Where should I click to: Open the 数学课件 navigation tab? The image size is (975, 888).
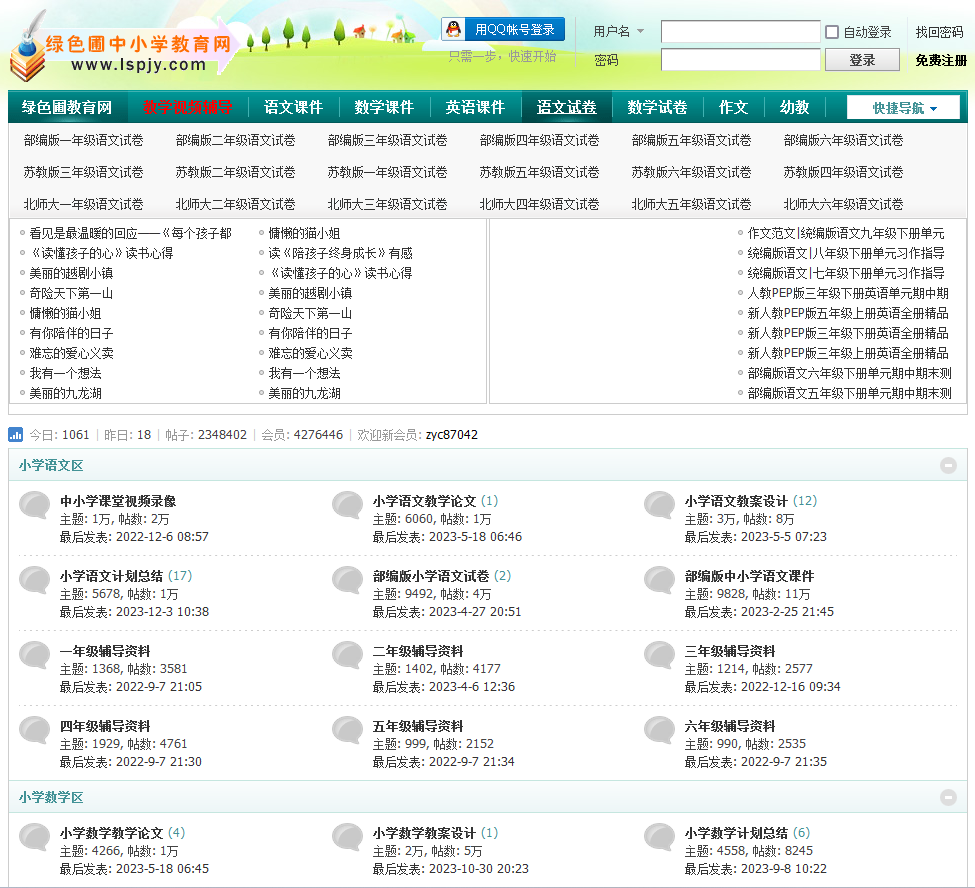[384, 108]
